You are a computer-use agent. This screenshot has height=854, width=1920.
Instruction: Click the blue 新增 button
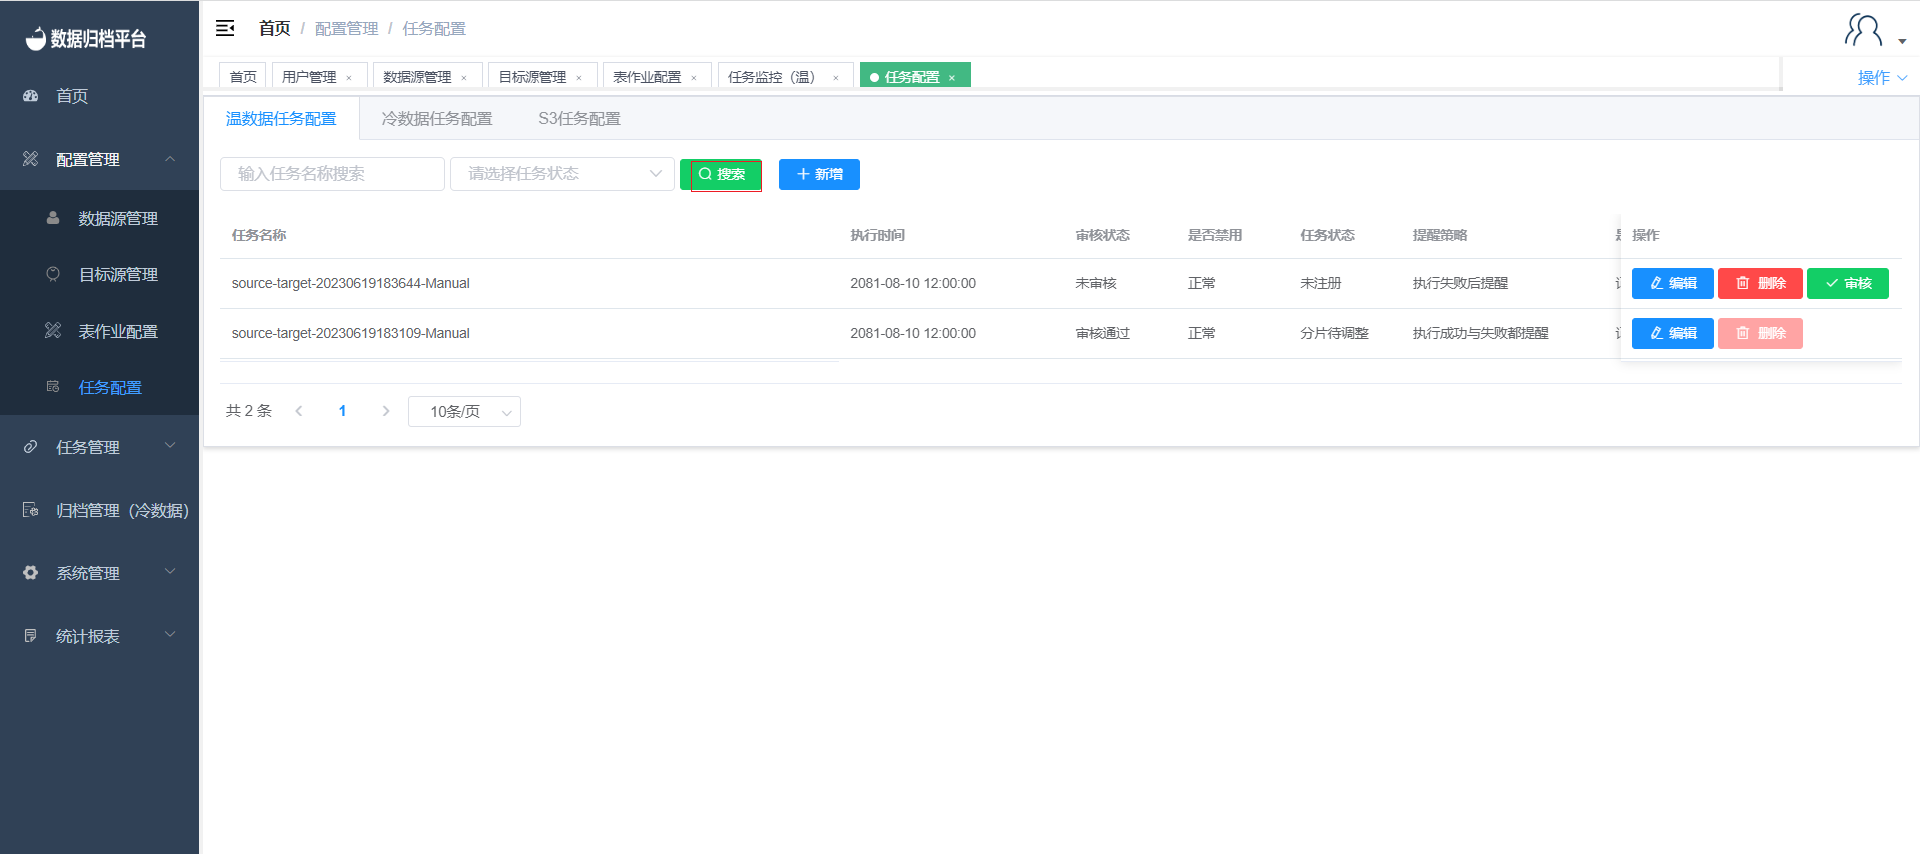click(819, 174)
